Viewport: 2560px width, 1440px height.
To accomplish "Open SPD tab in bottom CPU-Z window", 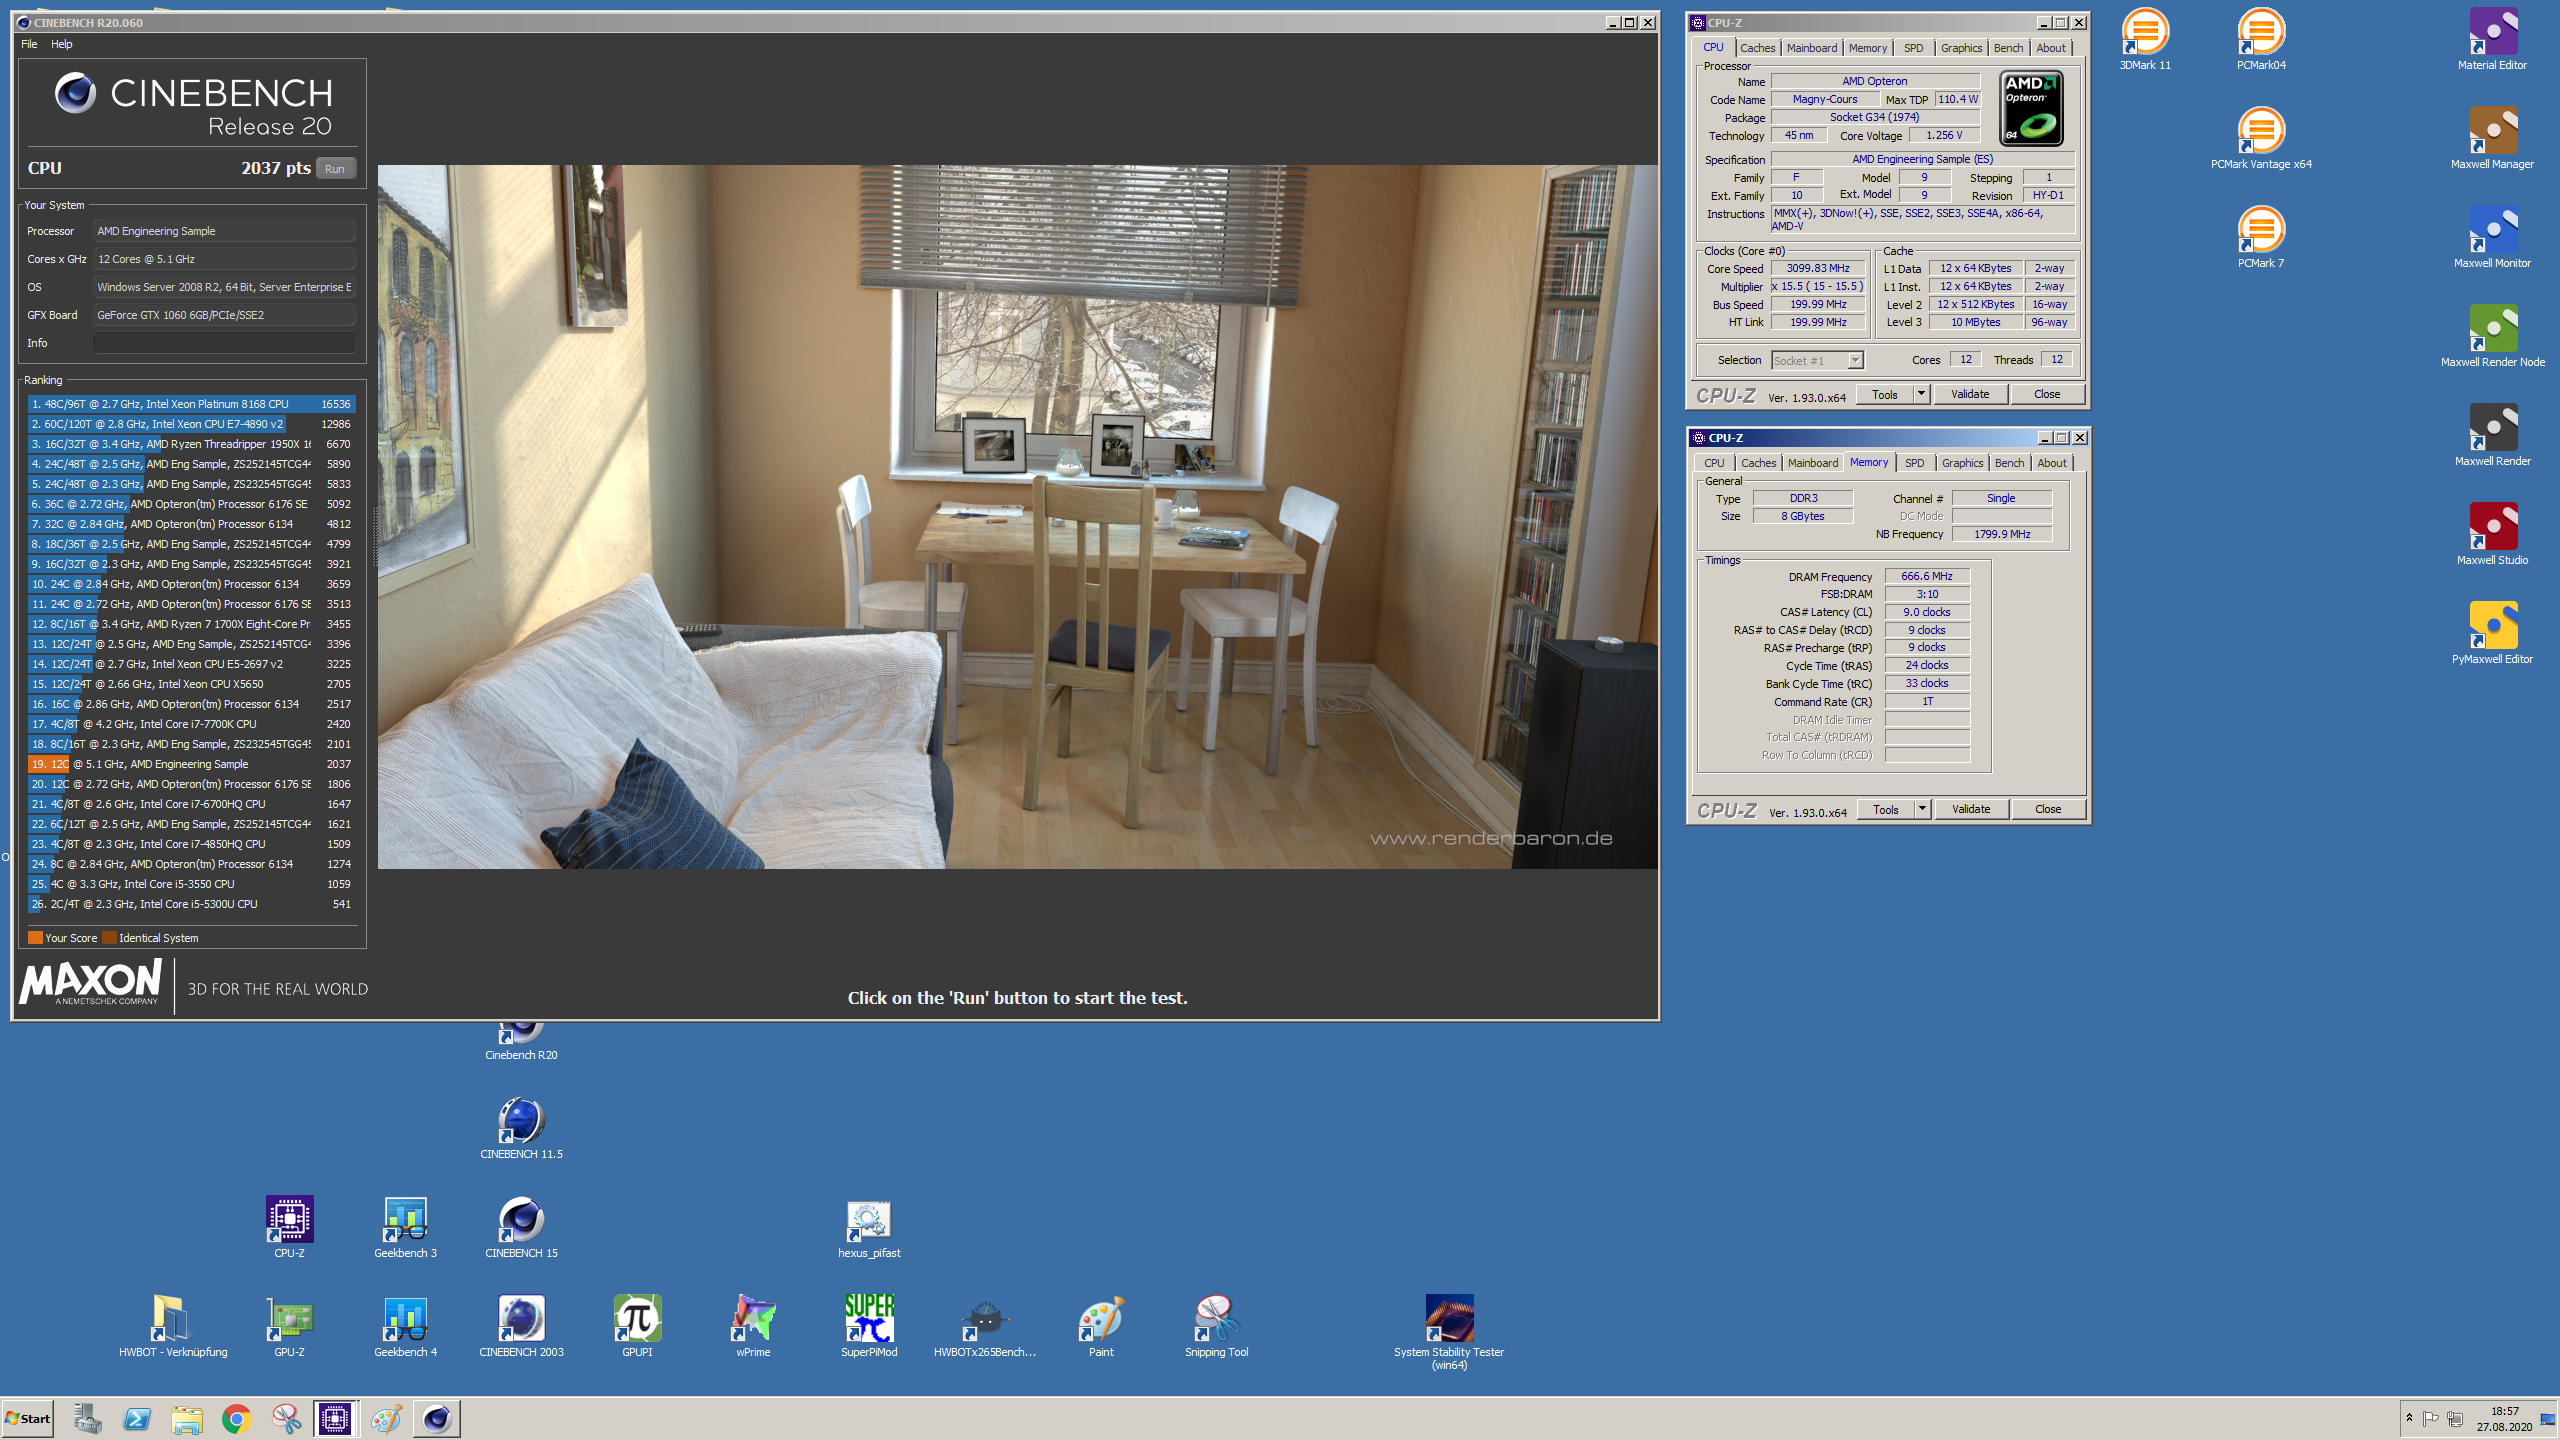I will (x=1914, y=463).
